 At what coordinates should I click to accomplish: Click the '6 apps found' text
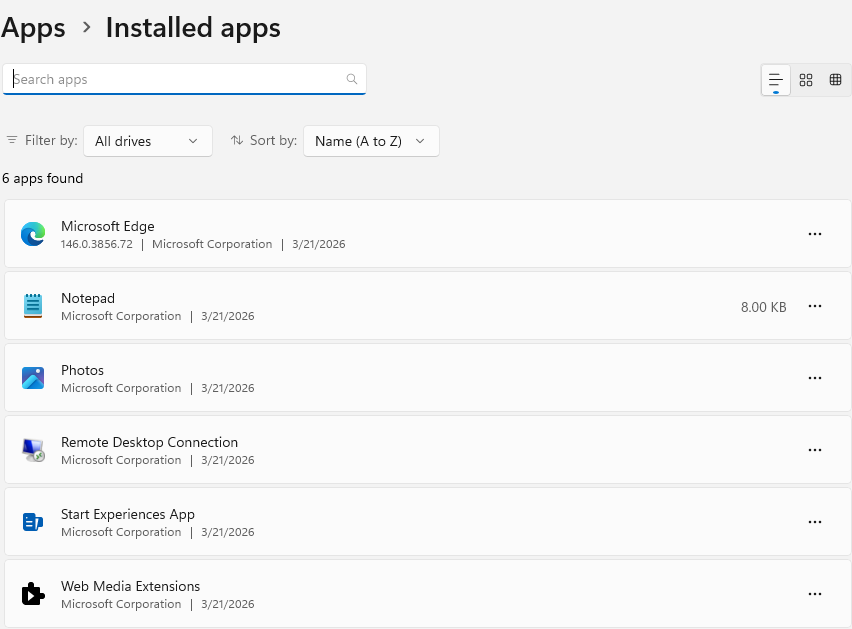coord(42,178)
